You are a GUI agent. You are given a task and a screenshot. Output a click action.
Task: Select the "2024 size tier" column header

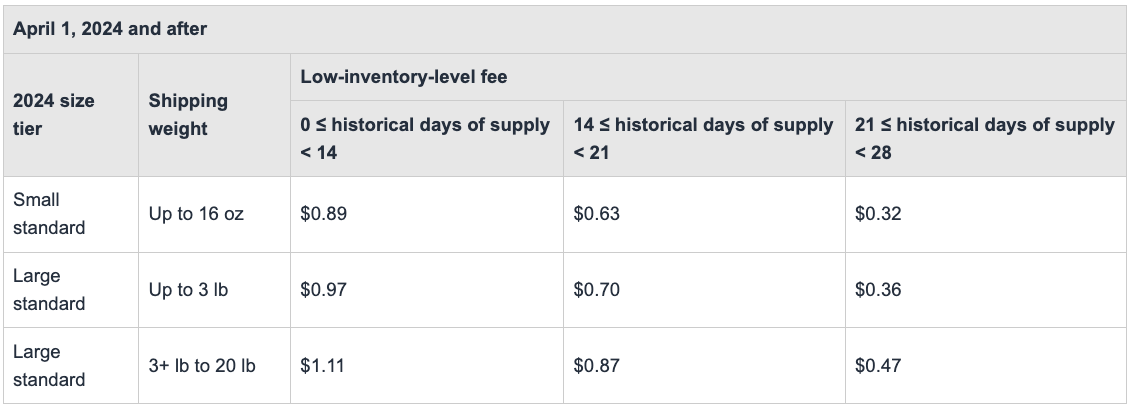[54, 115]
